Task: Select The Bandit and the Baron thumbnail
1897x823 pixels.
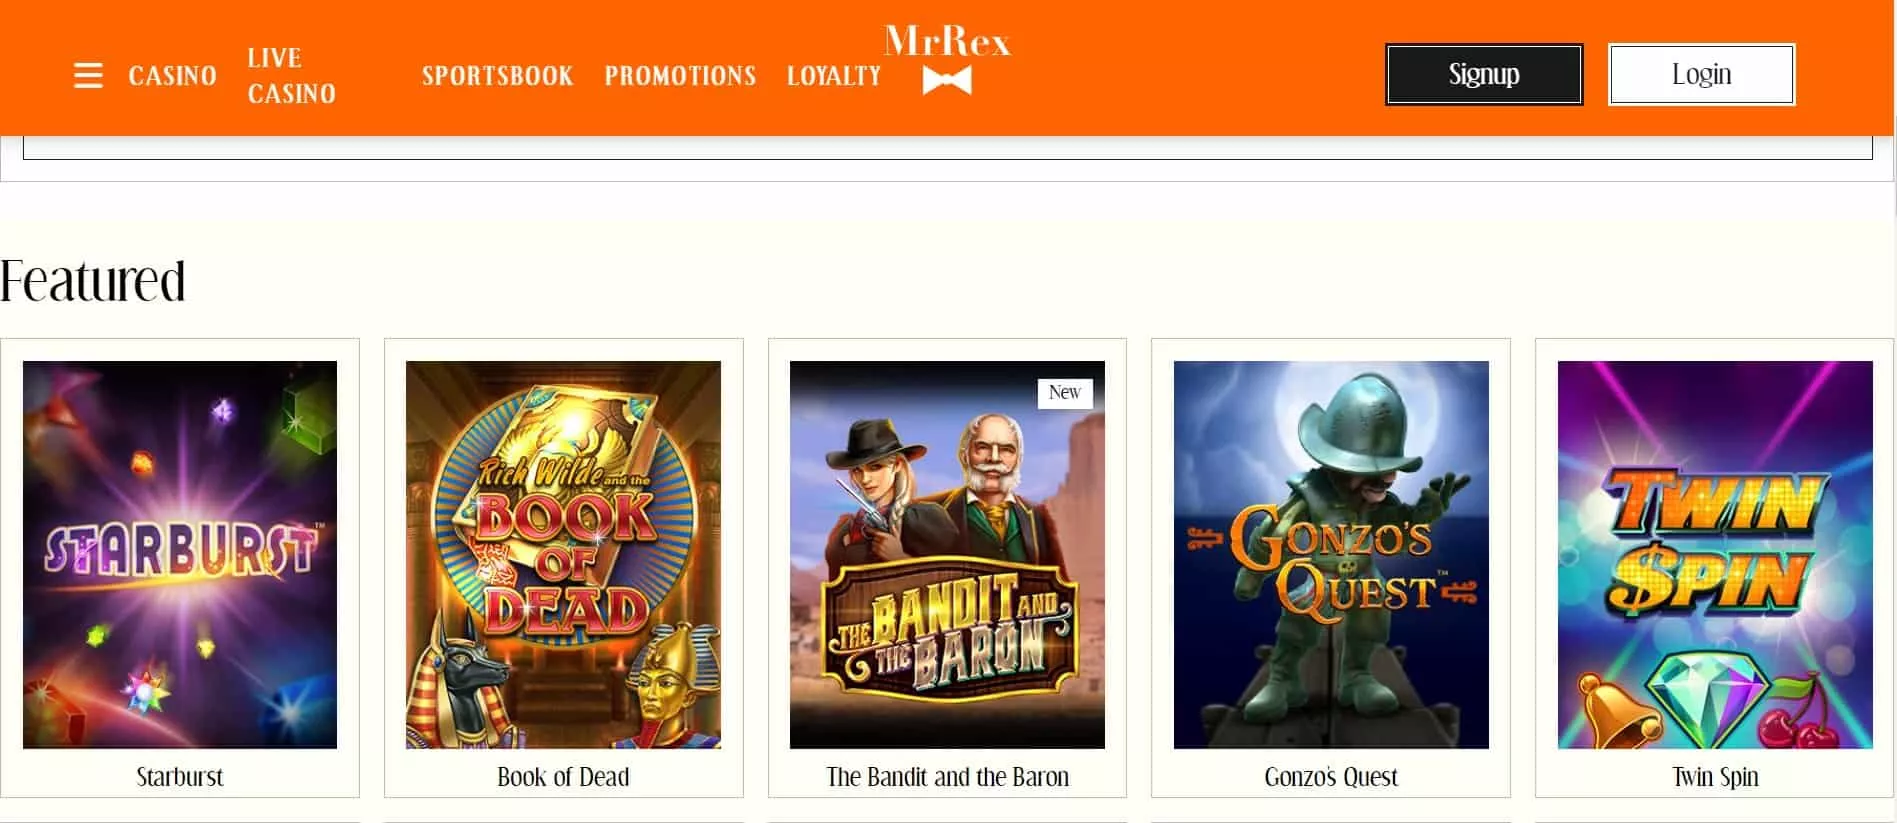Action: click(x=947, y=554)
